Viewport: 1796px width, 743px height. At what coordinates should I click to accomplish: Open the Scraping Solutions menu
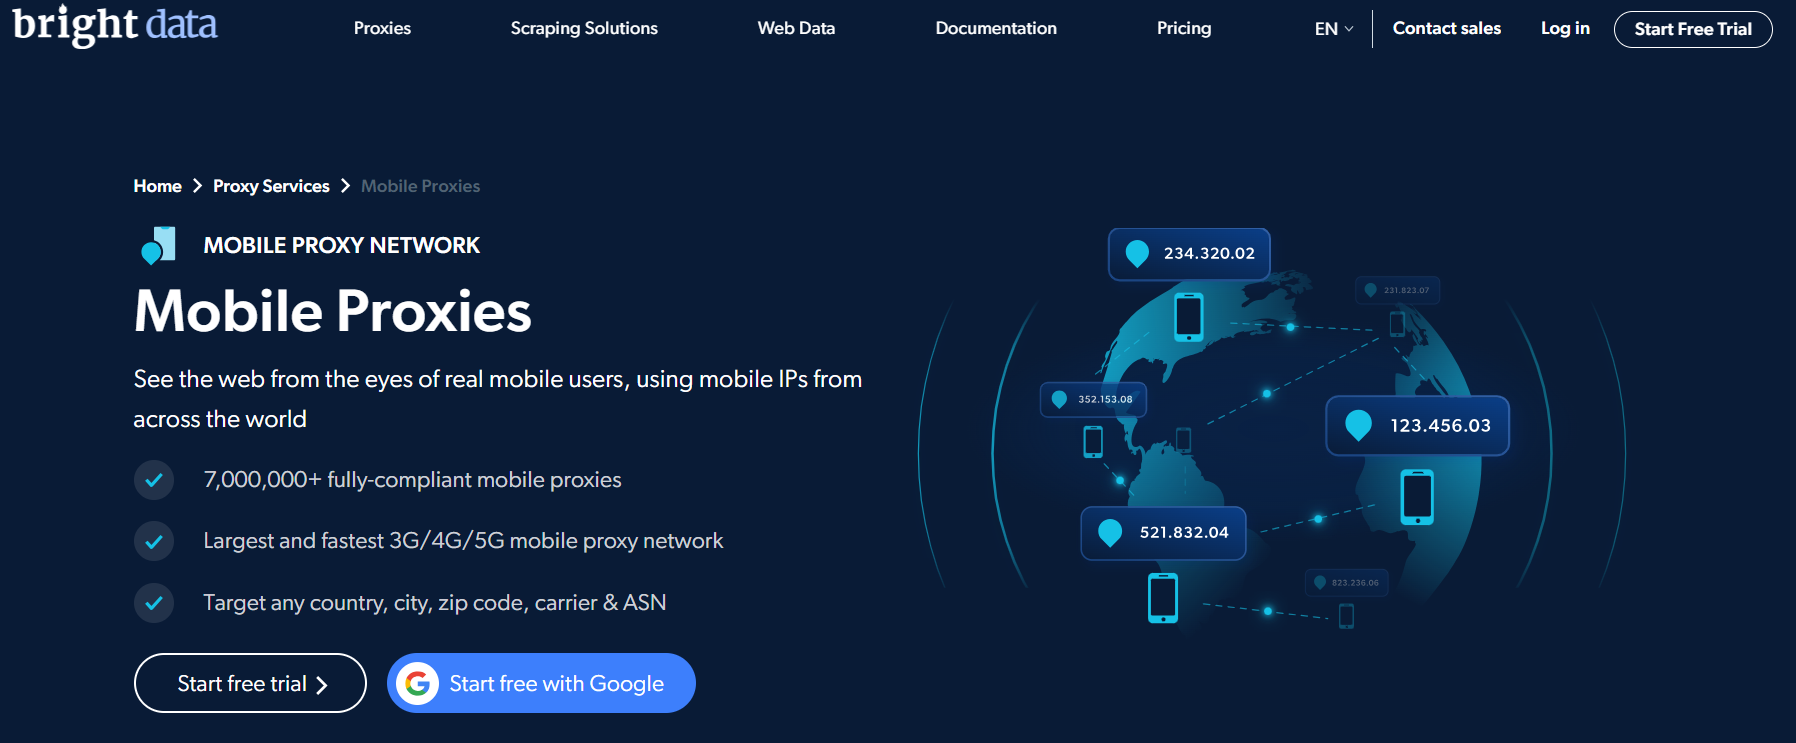pyautogui.click(x=584, y=28)
